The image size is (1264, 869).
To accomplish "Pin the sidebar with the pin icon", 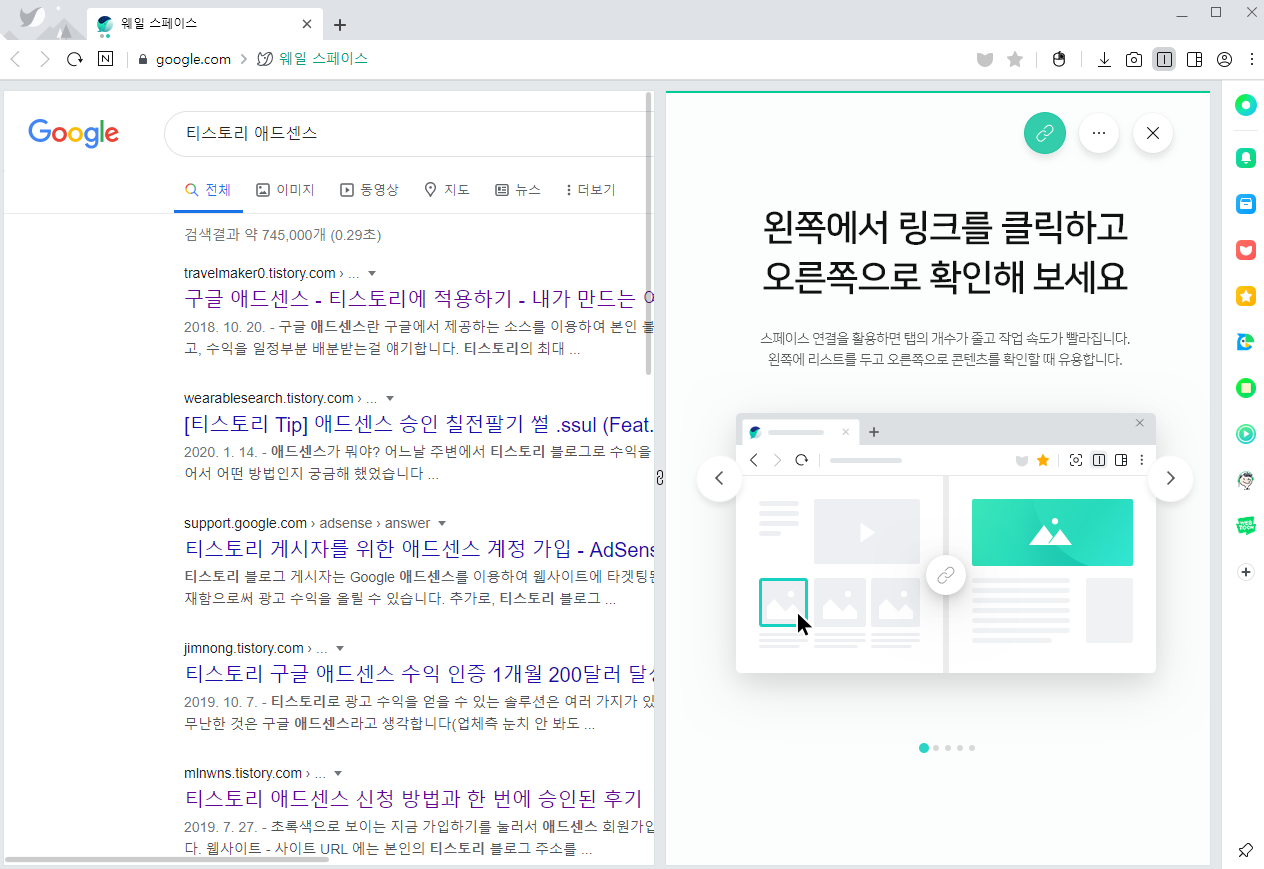I will 1245,850.
